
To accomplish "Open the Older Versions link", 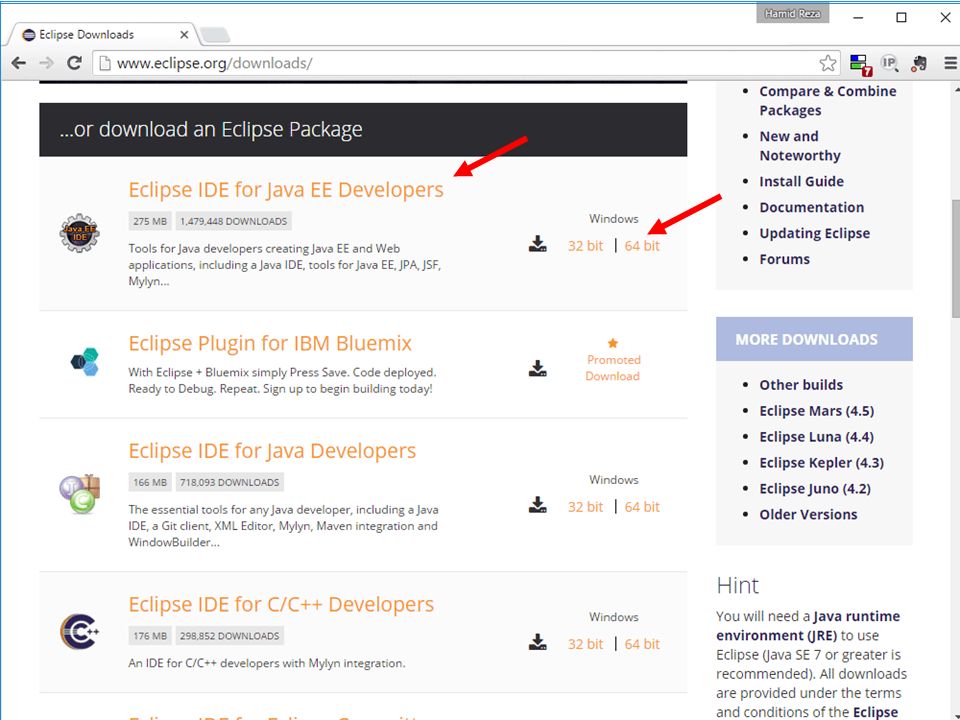I will [x=808, y=514].
